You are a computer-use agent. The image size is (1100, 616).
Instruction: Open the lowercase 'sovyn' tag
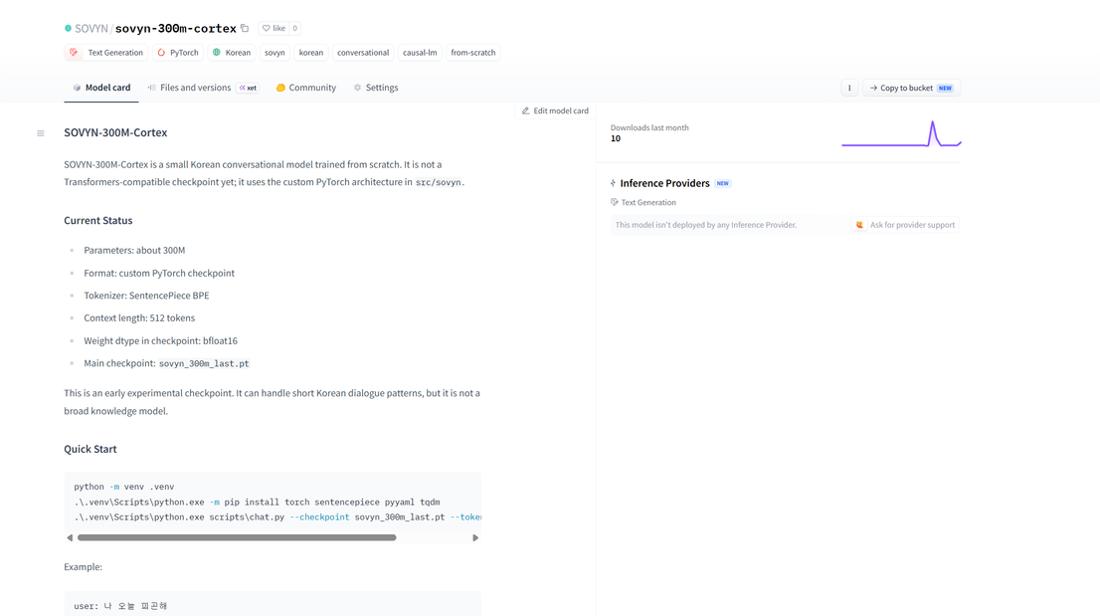point(274,53)
